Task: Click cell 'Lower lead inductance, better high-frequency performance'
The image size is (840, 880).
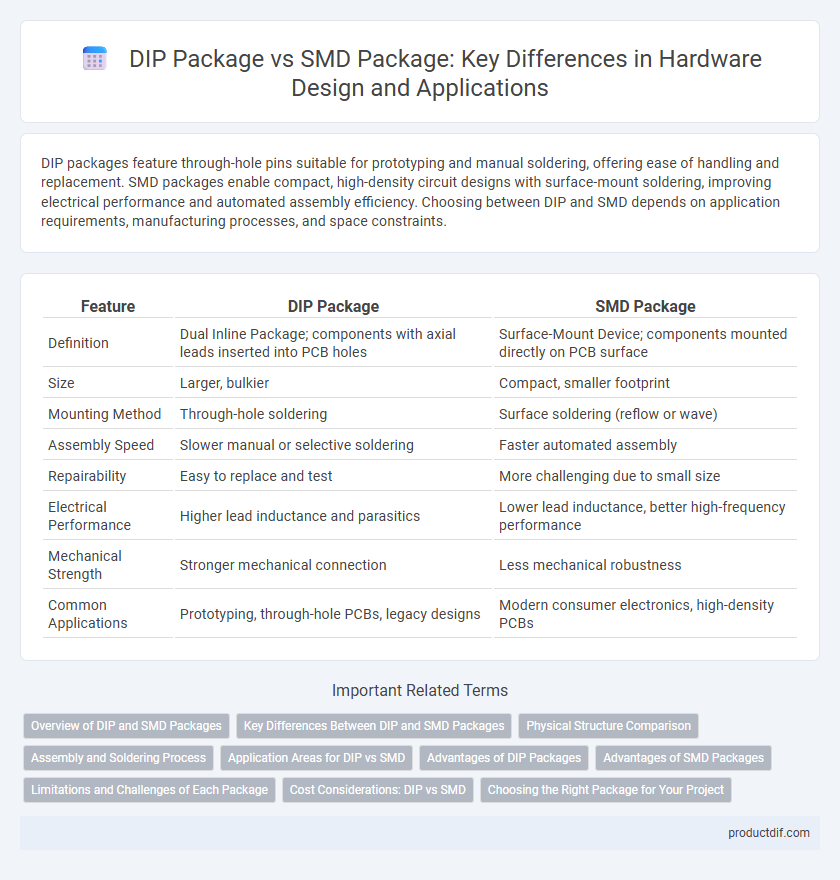Action: click(642, 516)
